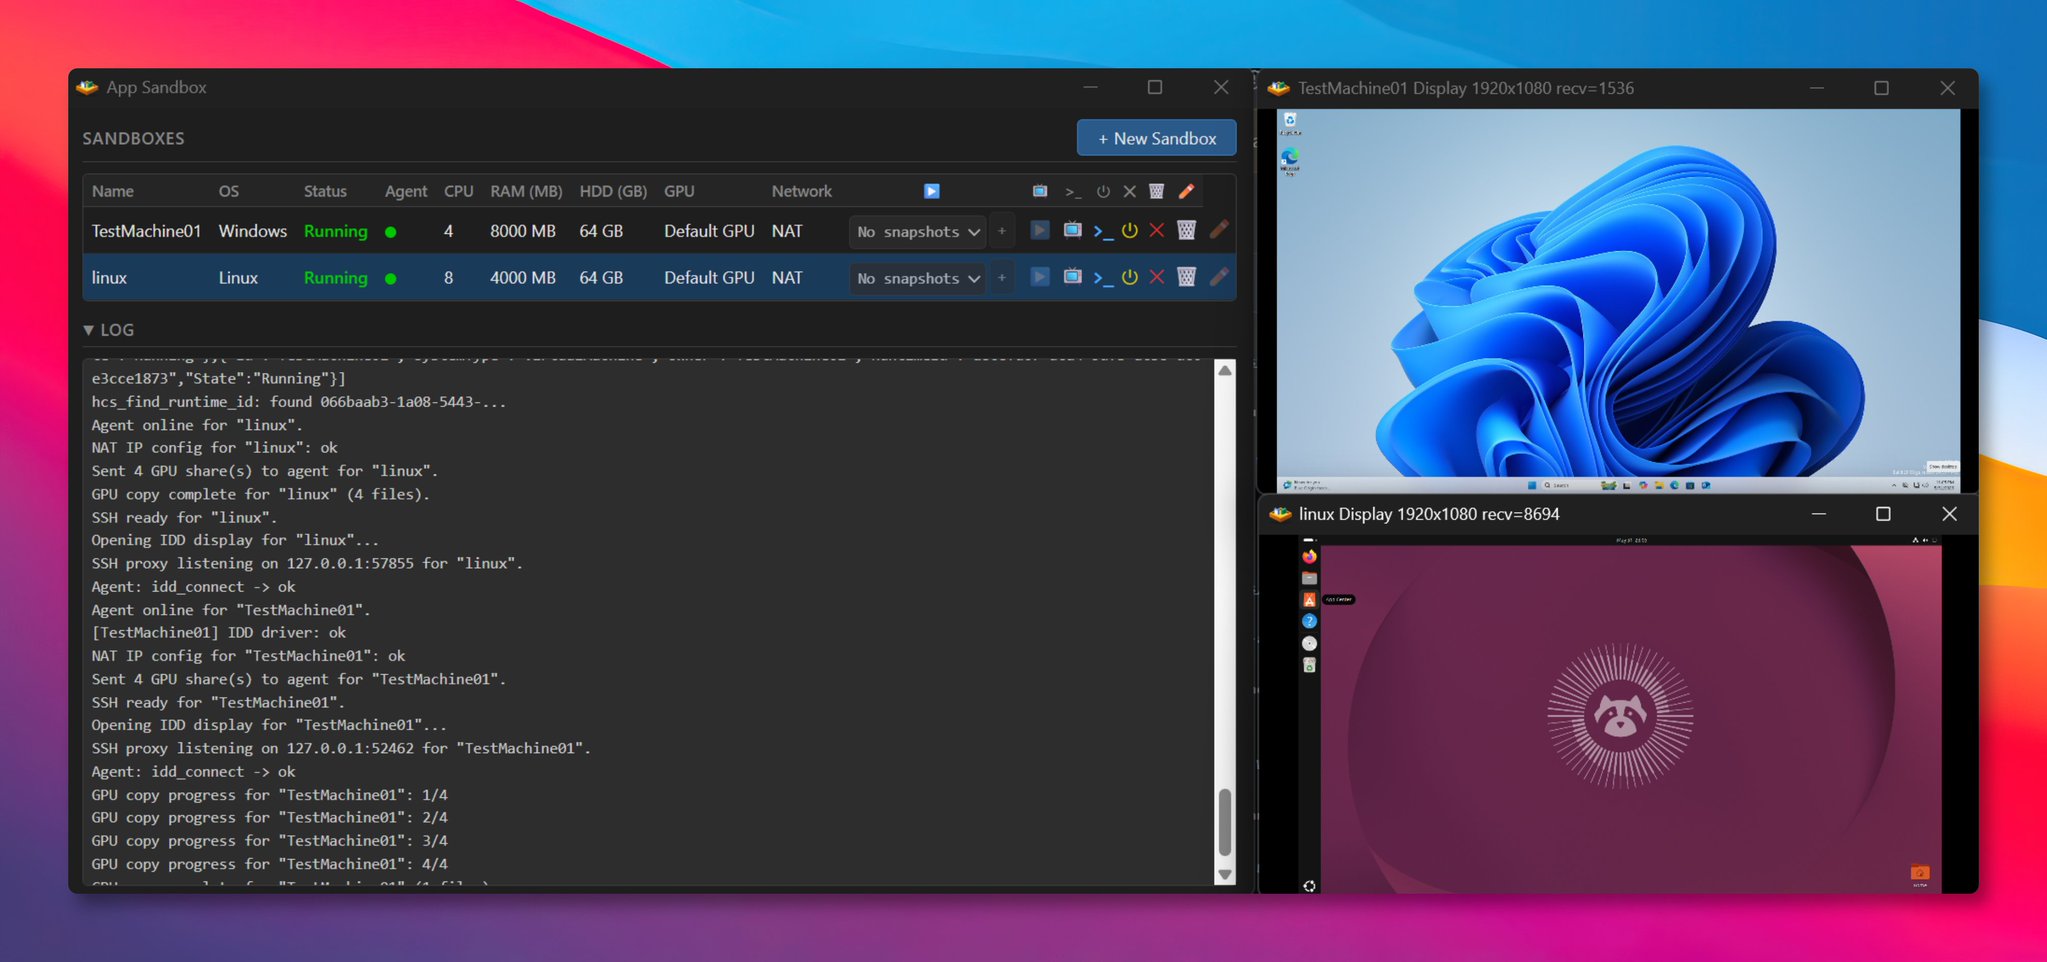Open SSH terminal for TestMachine01 row
The width and height of the screenshot is (2047, 962).
(1102, 231)
